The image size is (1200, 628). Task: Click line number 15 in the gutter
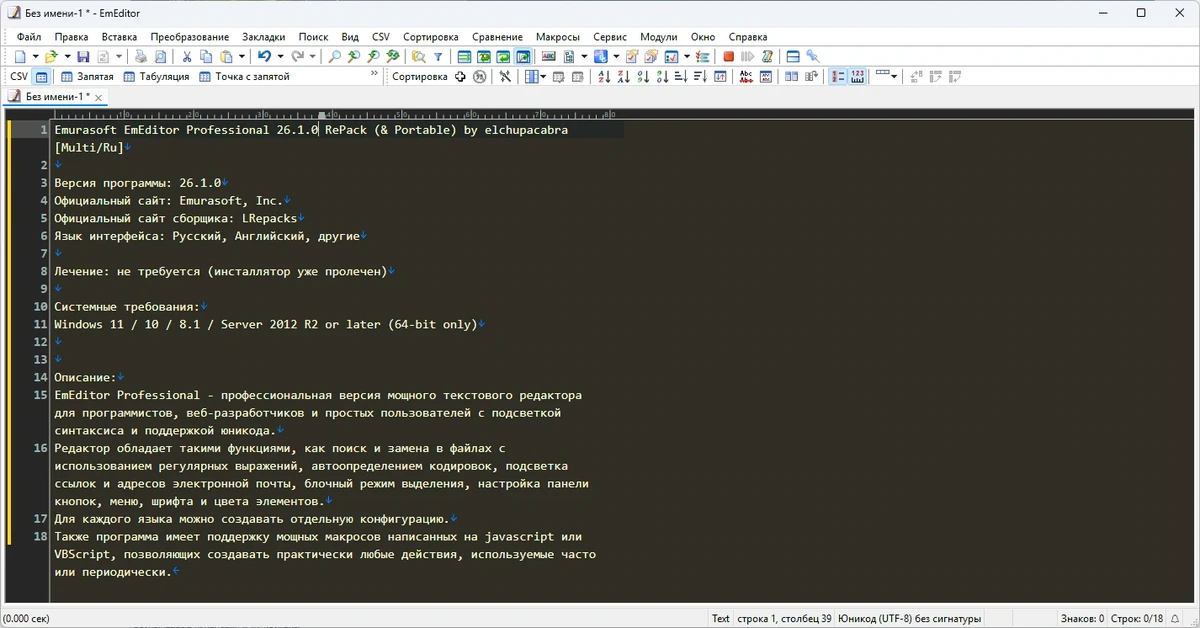(x=41, y=395)
